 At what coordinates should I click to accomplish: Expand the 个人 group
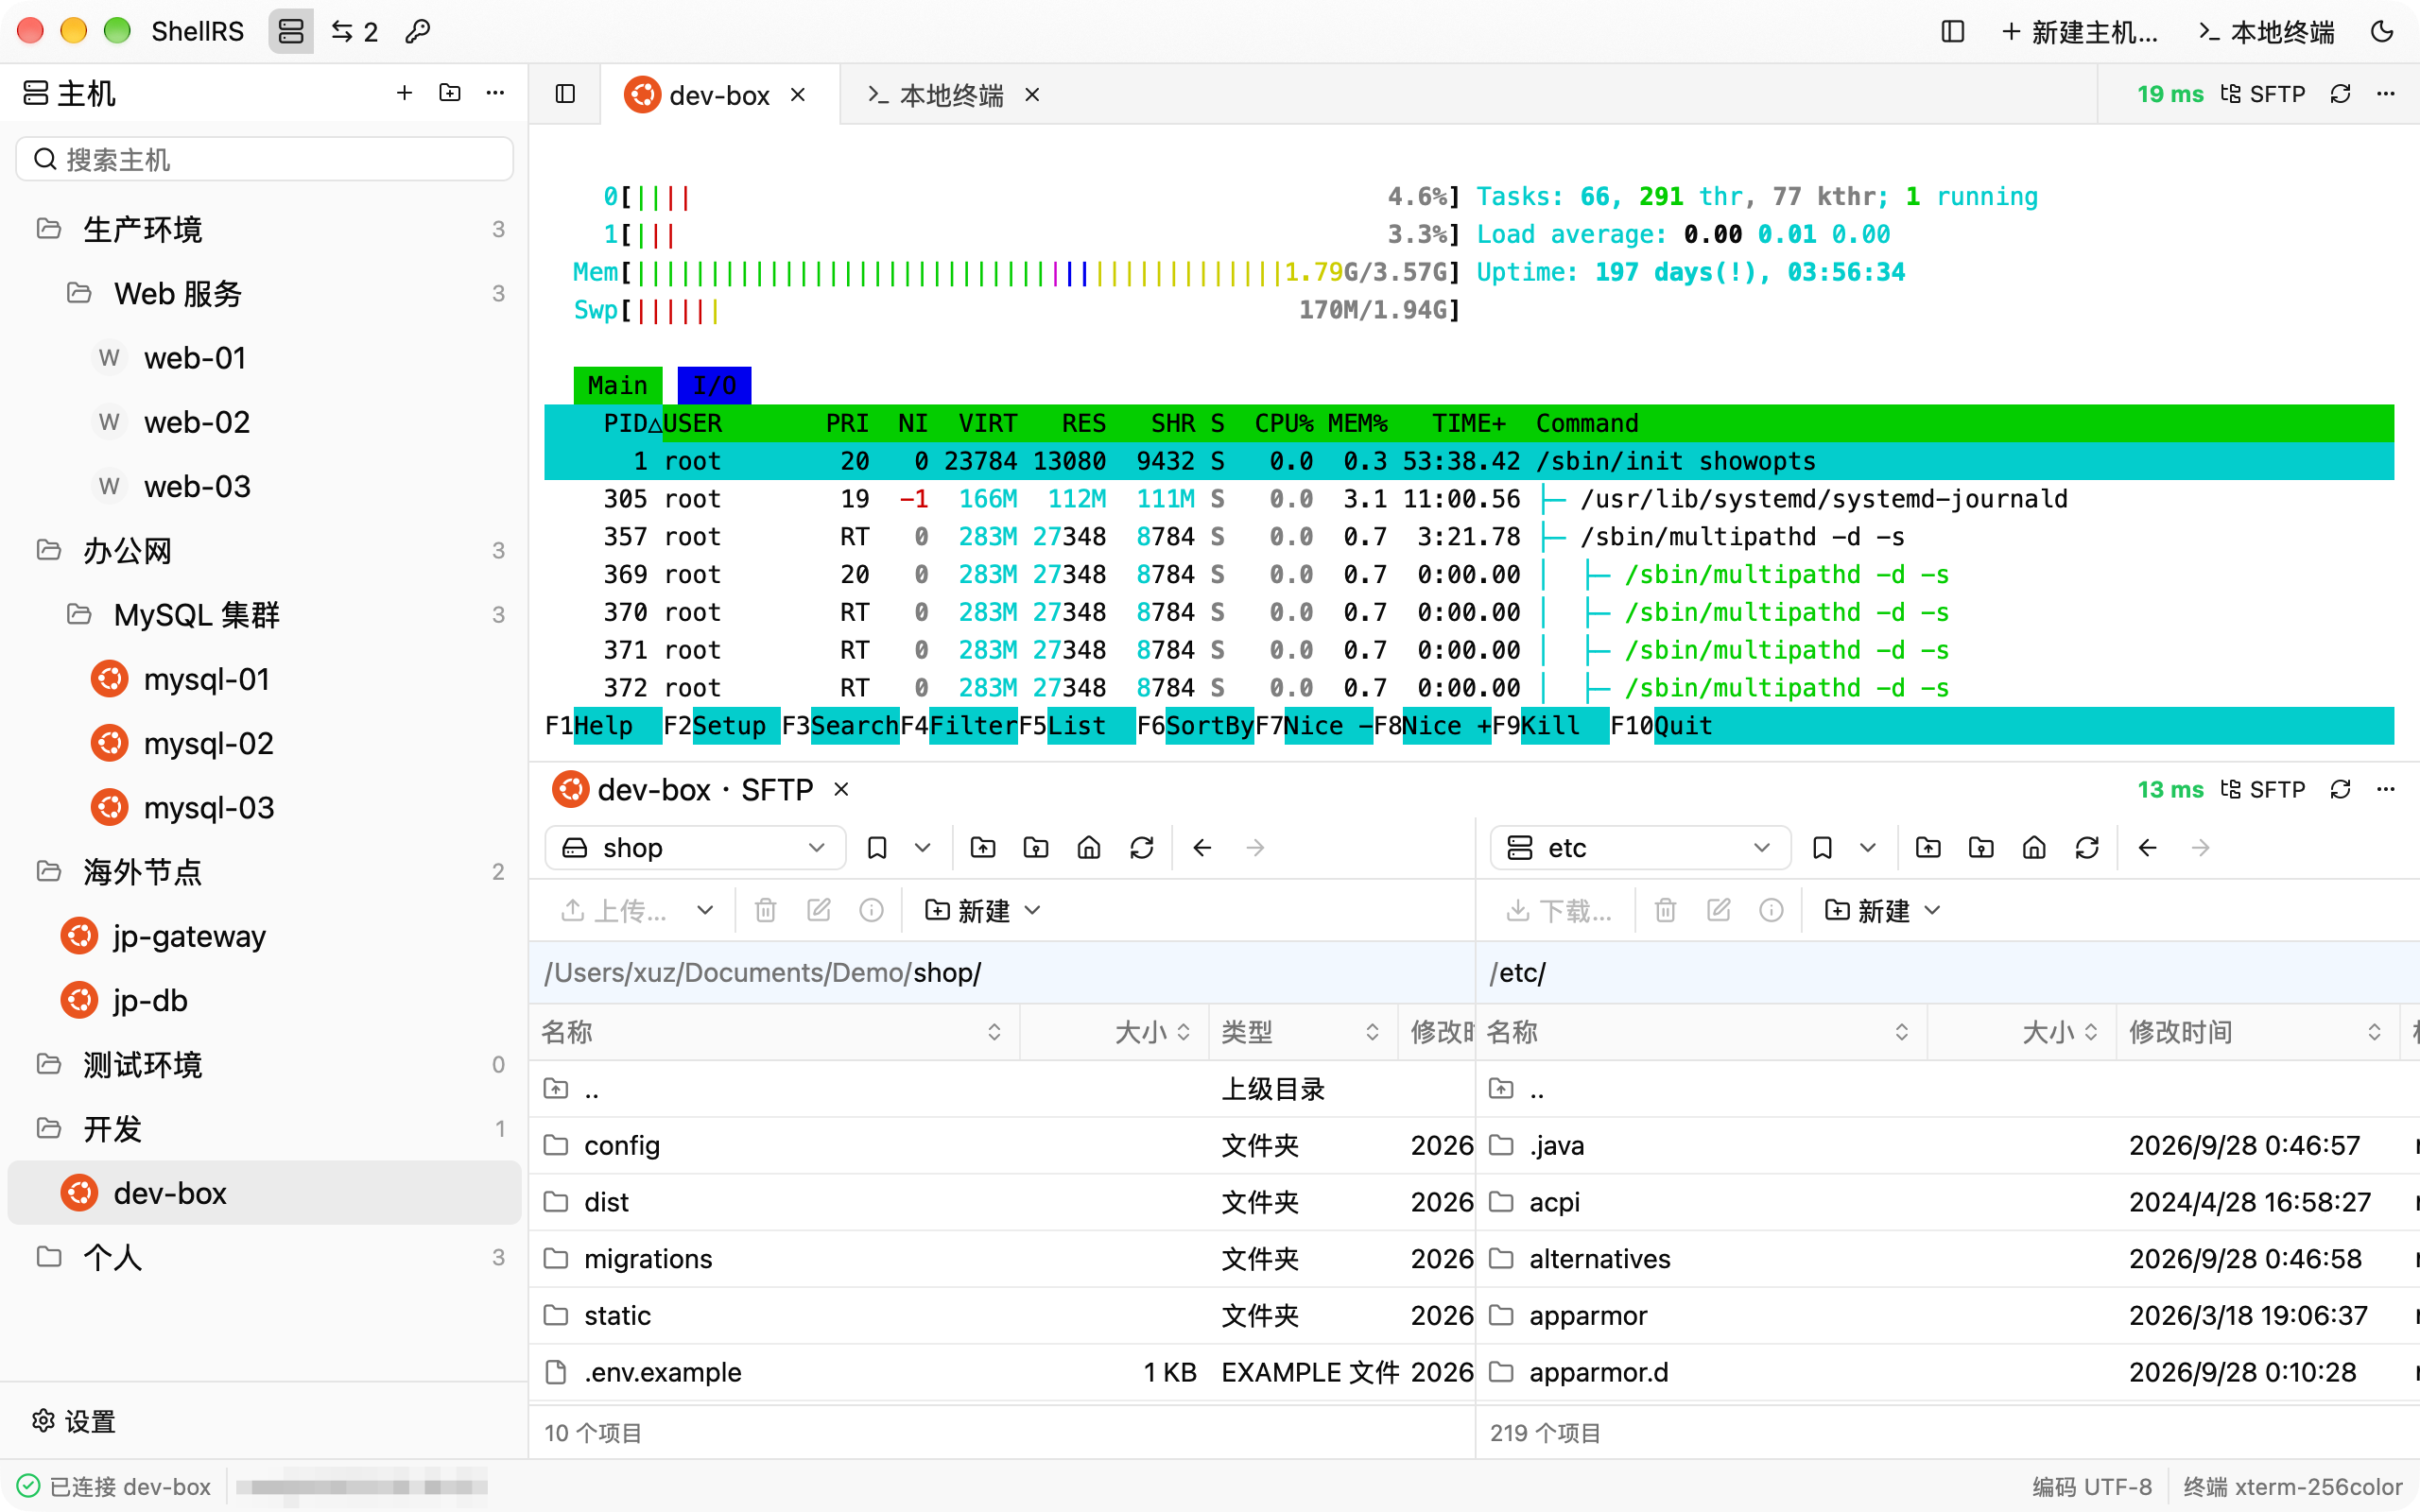265,1257
